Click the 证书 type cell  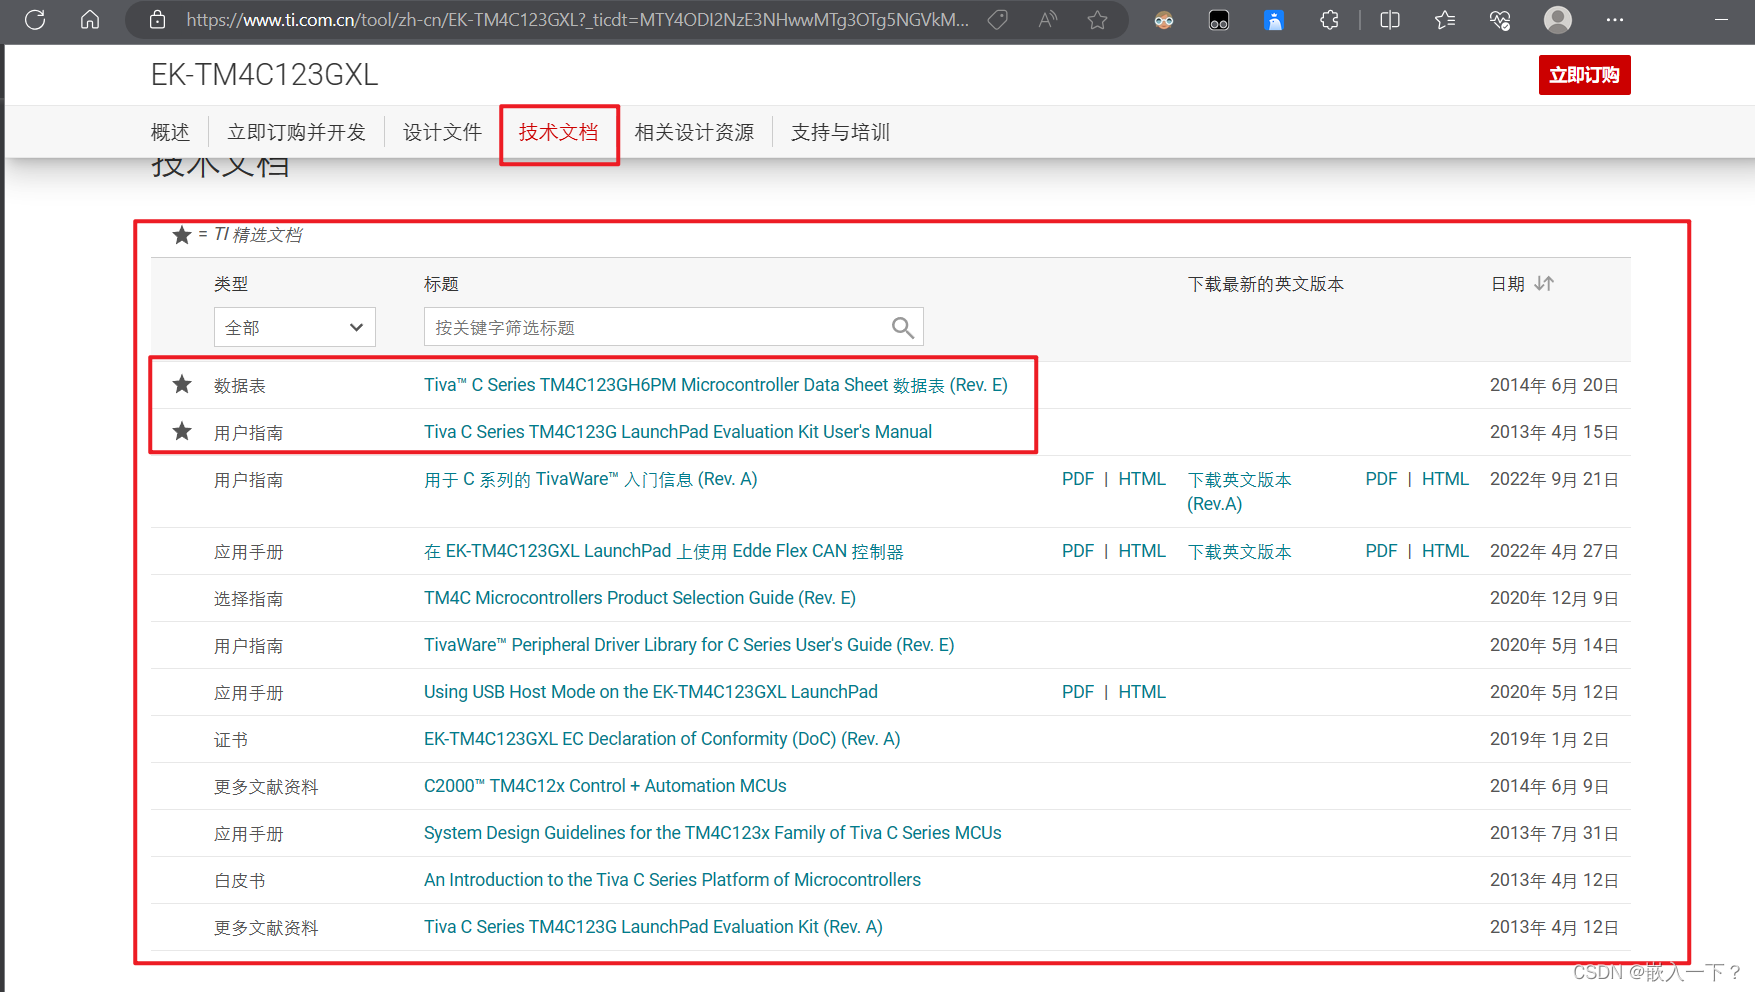tap(231, 740)
